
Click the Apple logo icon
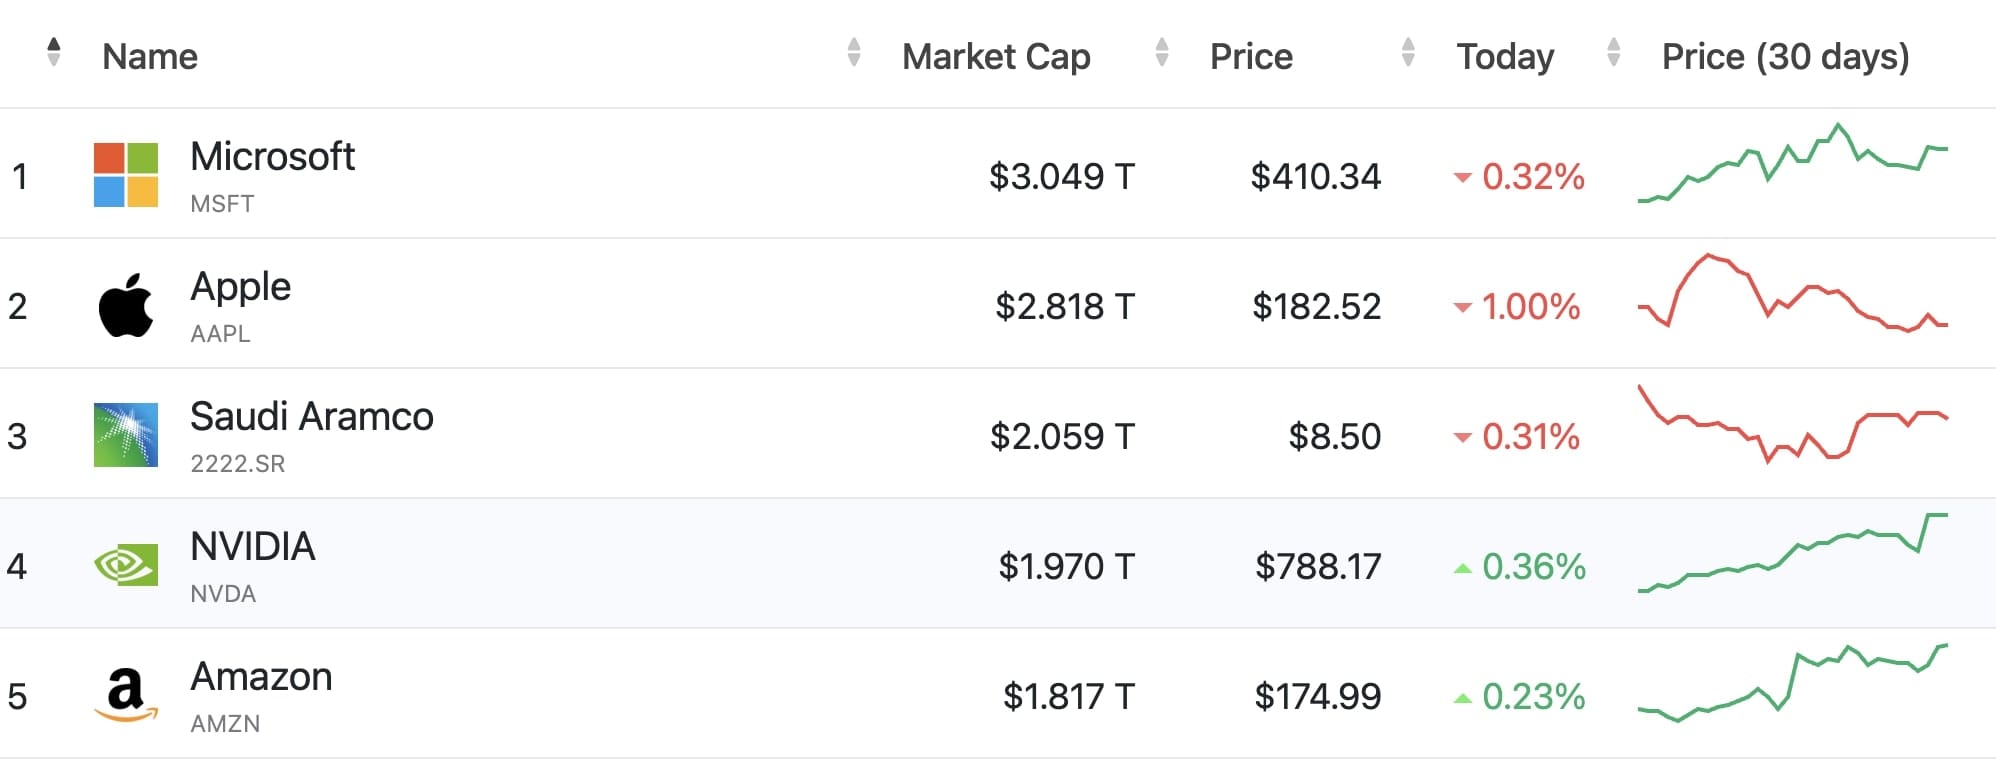point(126,305)
